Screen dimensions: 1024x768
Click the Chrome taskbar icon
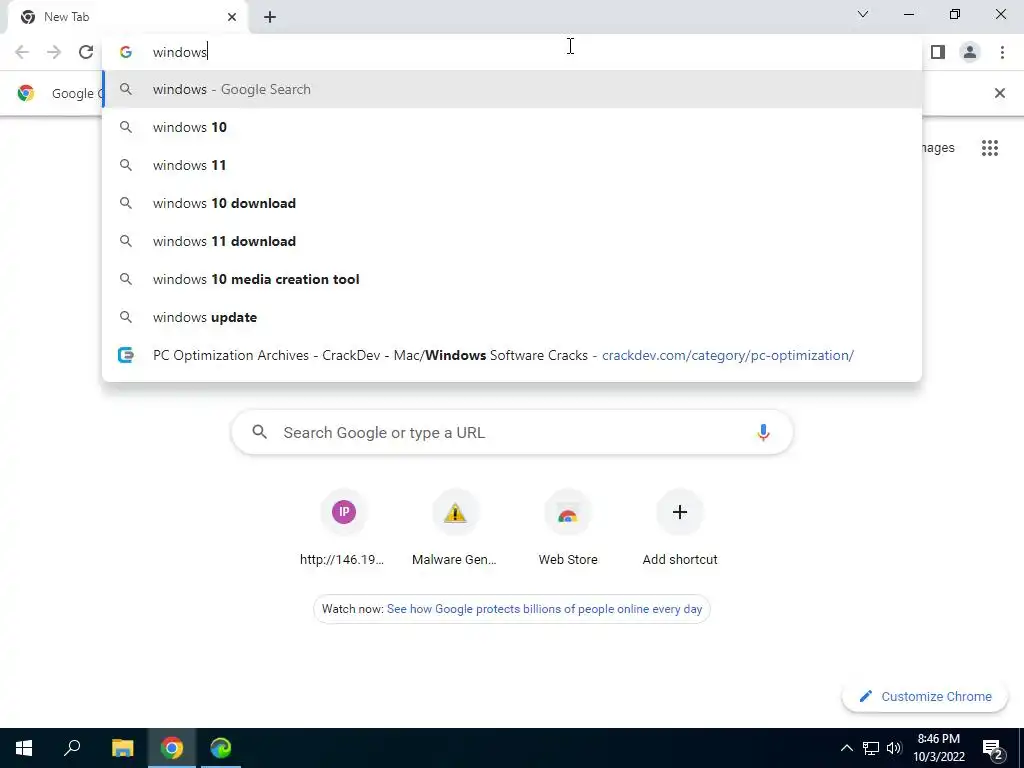[172, 748]
